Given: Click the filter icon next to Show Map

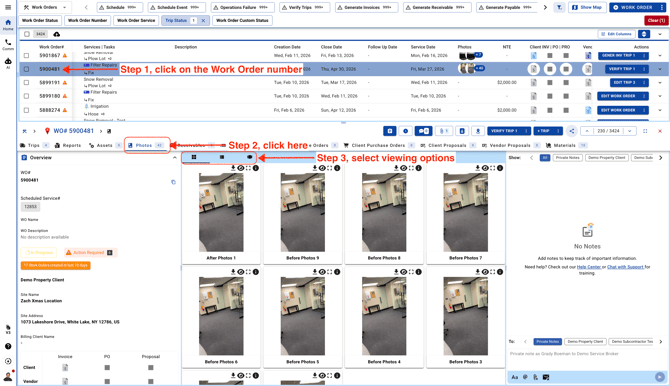Looking at the screenshot, I should [559, 7].
